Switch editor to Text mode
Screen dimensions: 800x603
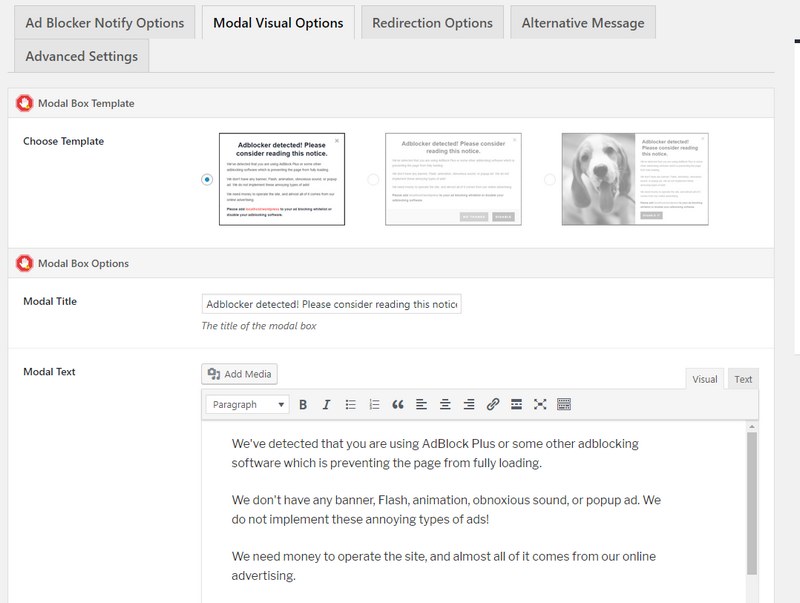coord(743,379)
